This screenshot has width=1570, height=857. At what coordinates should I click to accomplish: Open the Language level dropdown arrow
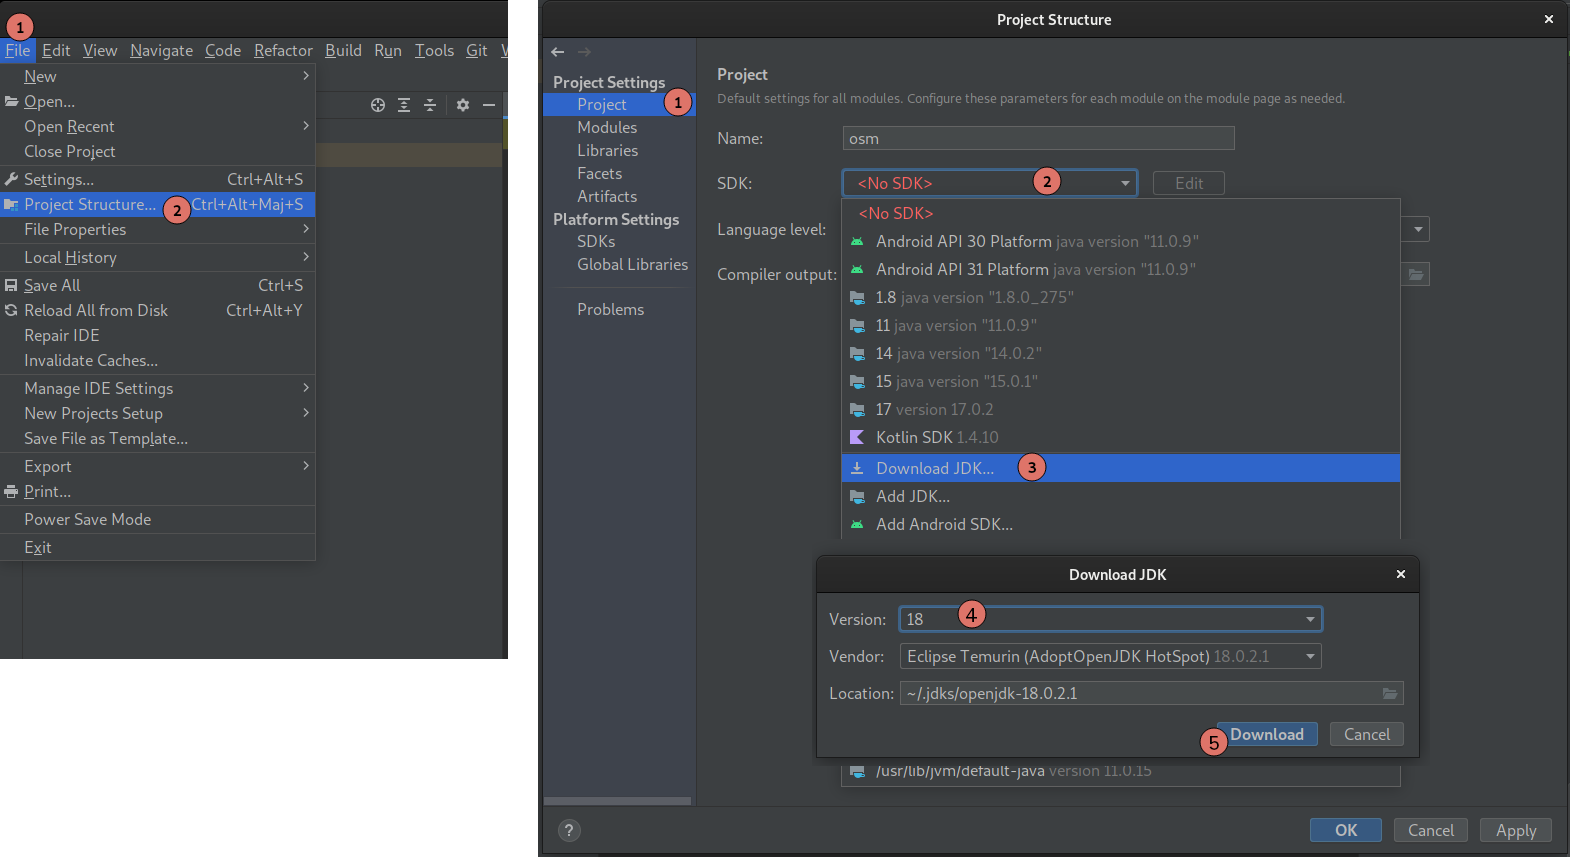[1418, 229]
